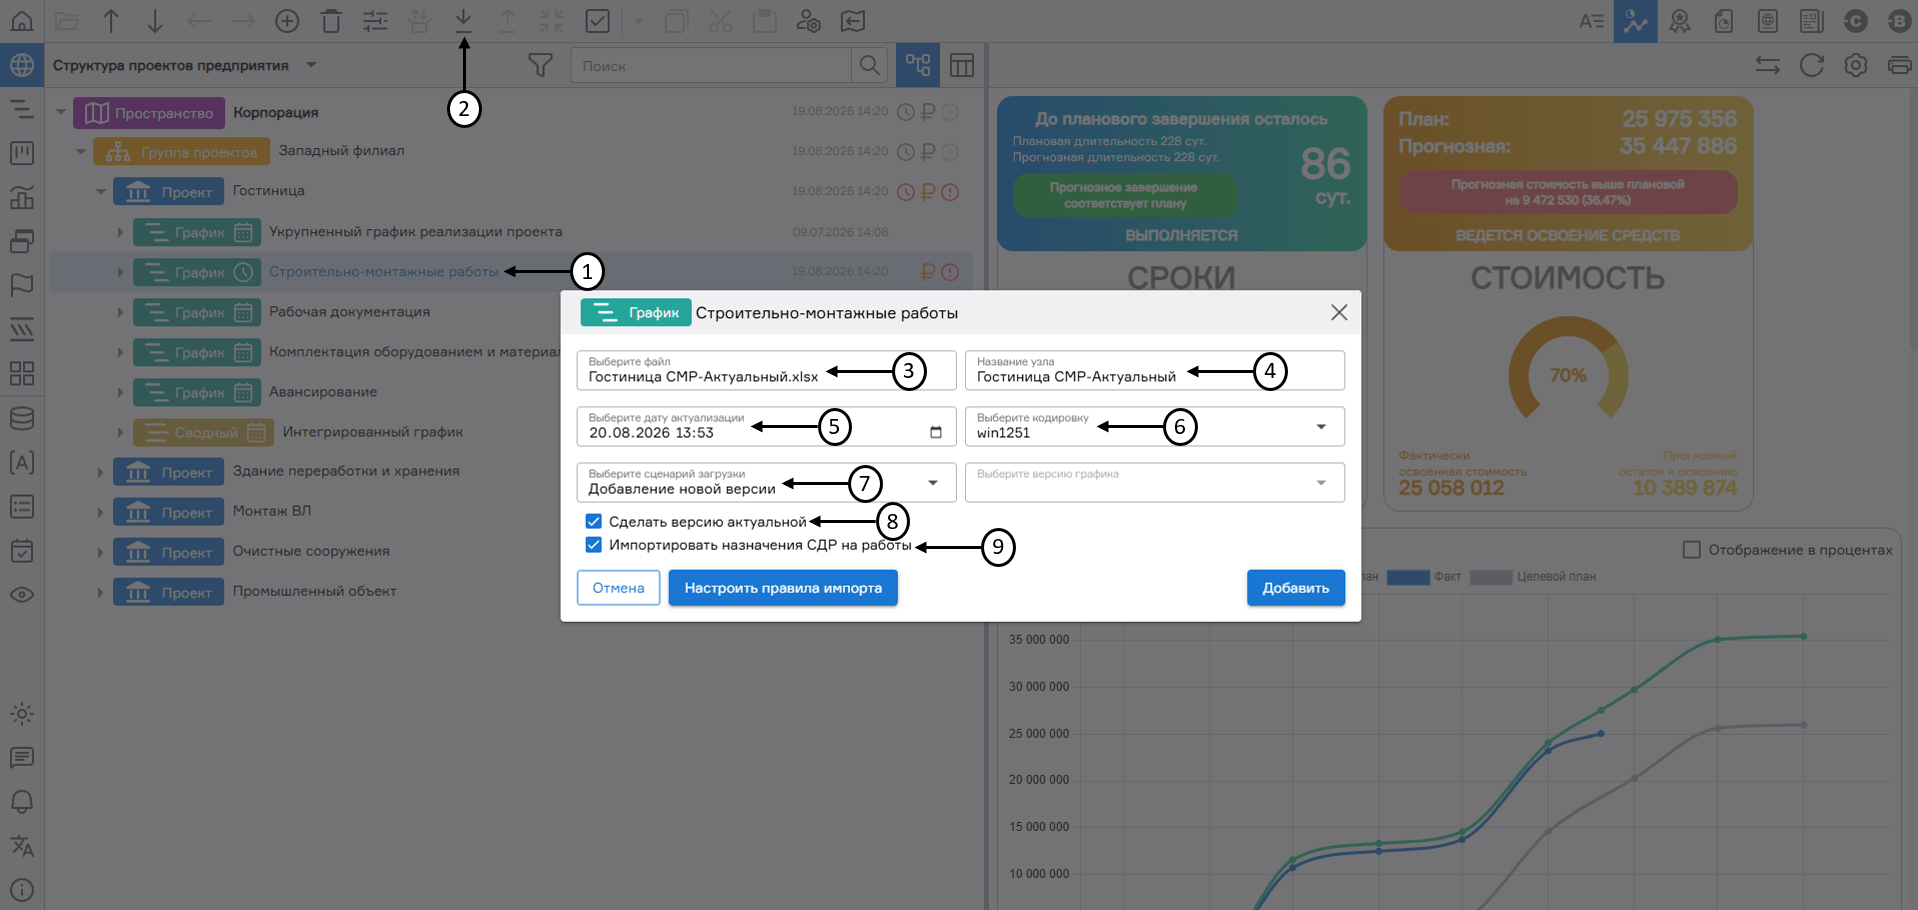Click the text formatting 'A' icon at top right
The height and width of the screenshot is (910, 1918).
pos(1591,21)
